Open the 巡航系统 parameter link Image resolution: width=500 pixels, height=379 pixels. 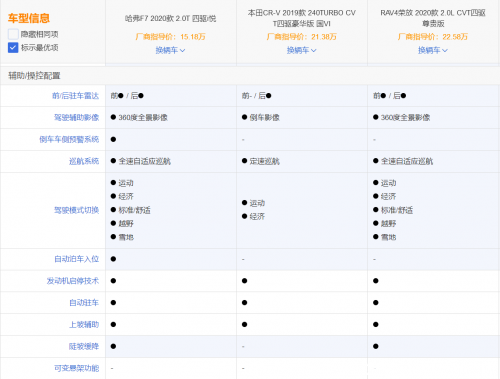(x=84, y=161)
